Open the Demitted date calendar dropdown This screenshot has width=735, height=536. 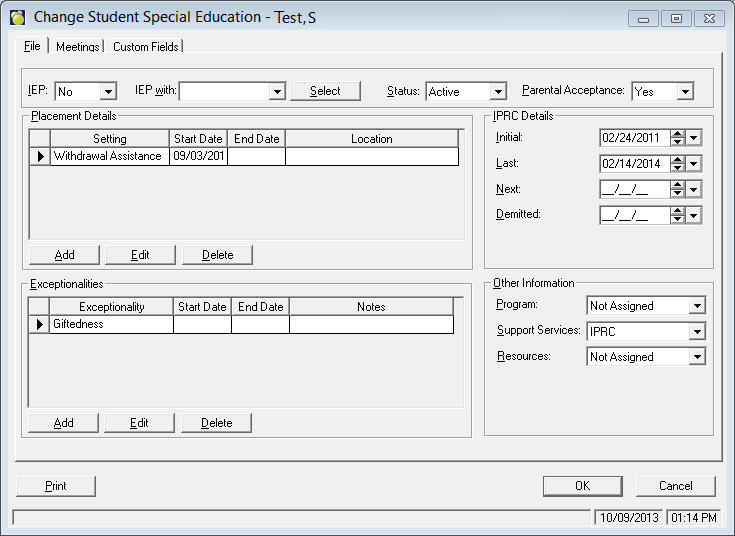(694, 215)
